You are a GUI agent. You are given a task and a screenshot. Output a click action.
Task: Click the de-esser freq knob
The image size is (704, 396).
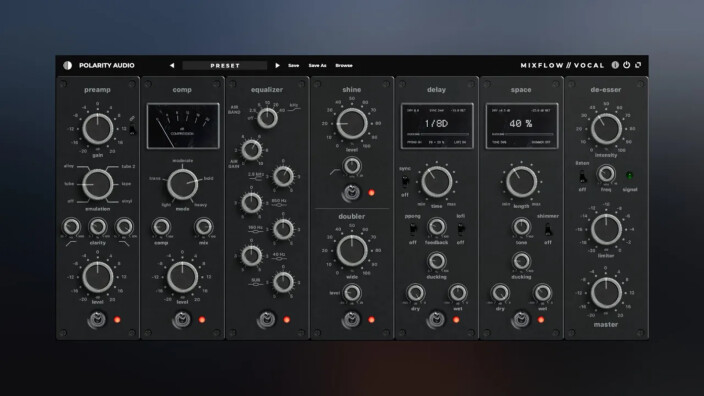pos(606,174)
